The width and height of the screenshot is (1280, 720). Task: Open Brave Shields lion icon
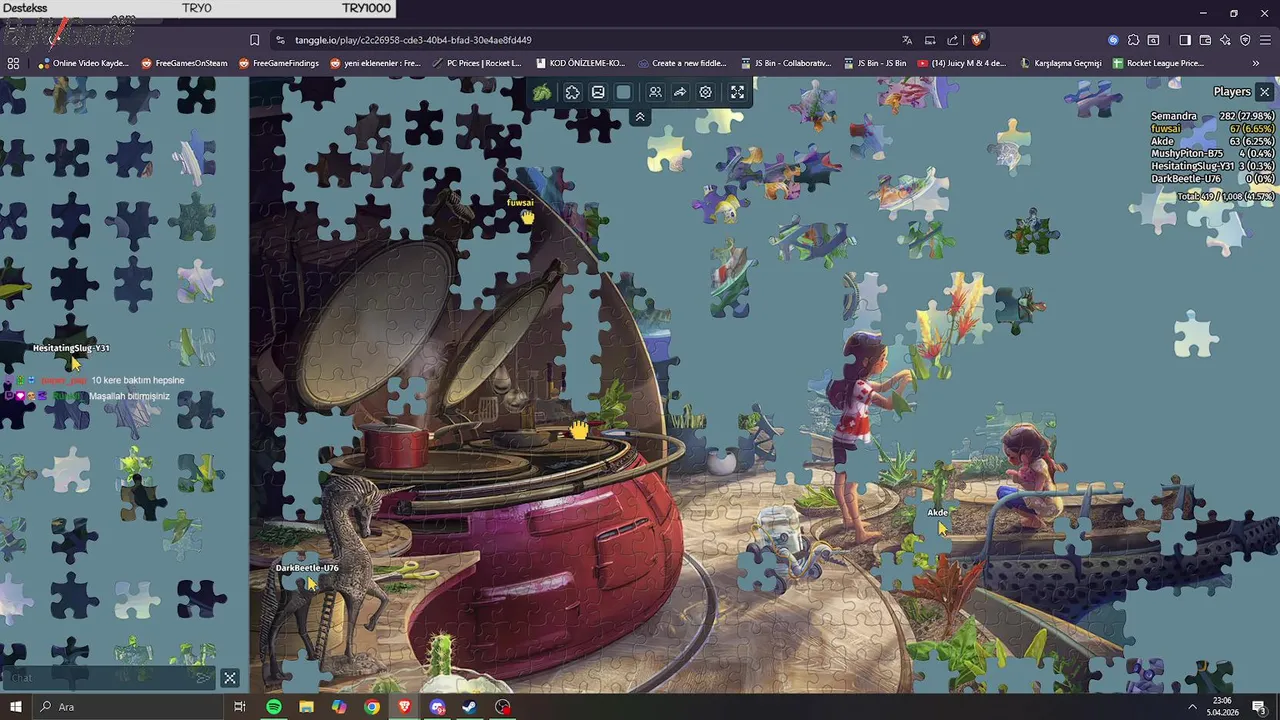(x=977, y=40)
